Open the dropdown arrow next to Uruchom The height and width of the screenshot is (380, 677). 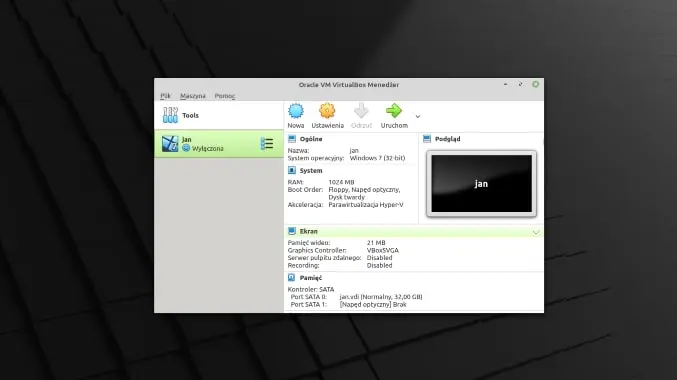[x=418, y=117]
